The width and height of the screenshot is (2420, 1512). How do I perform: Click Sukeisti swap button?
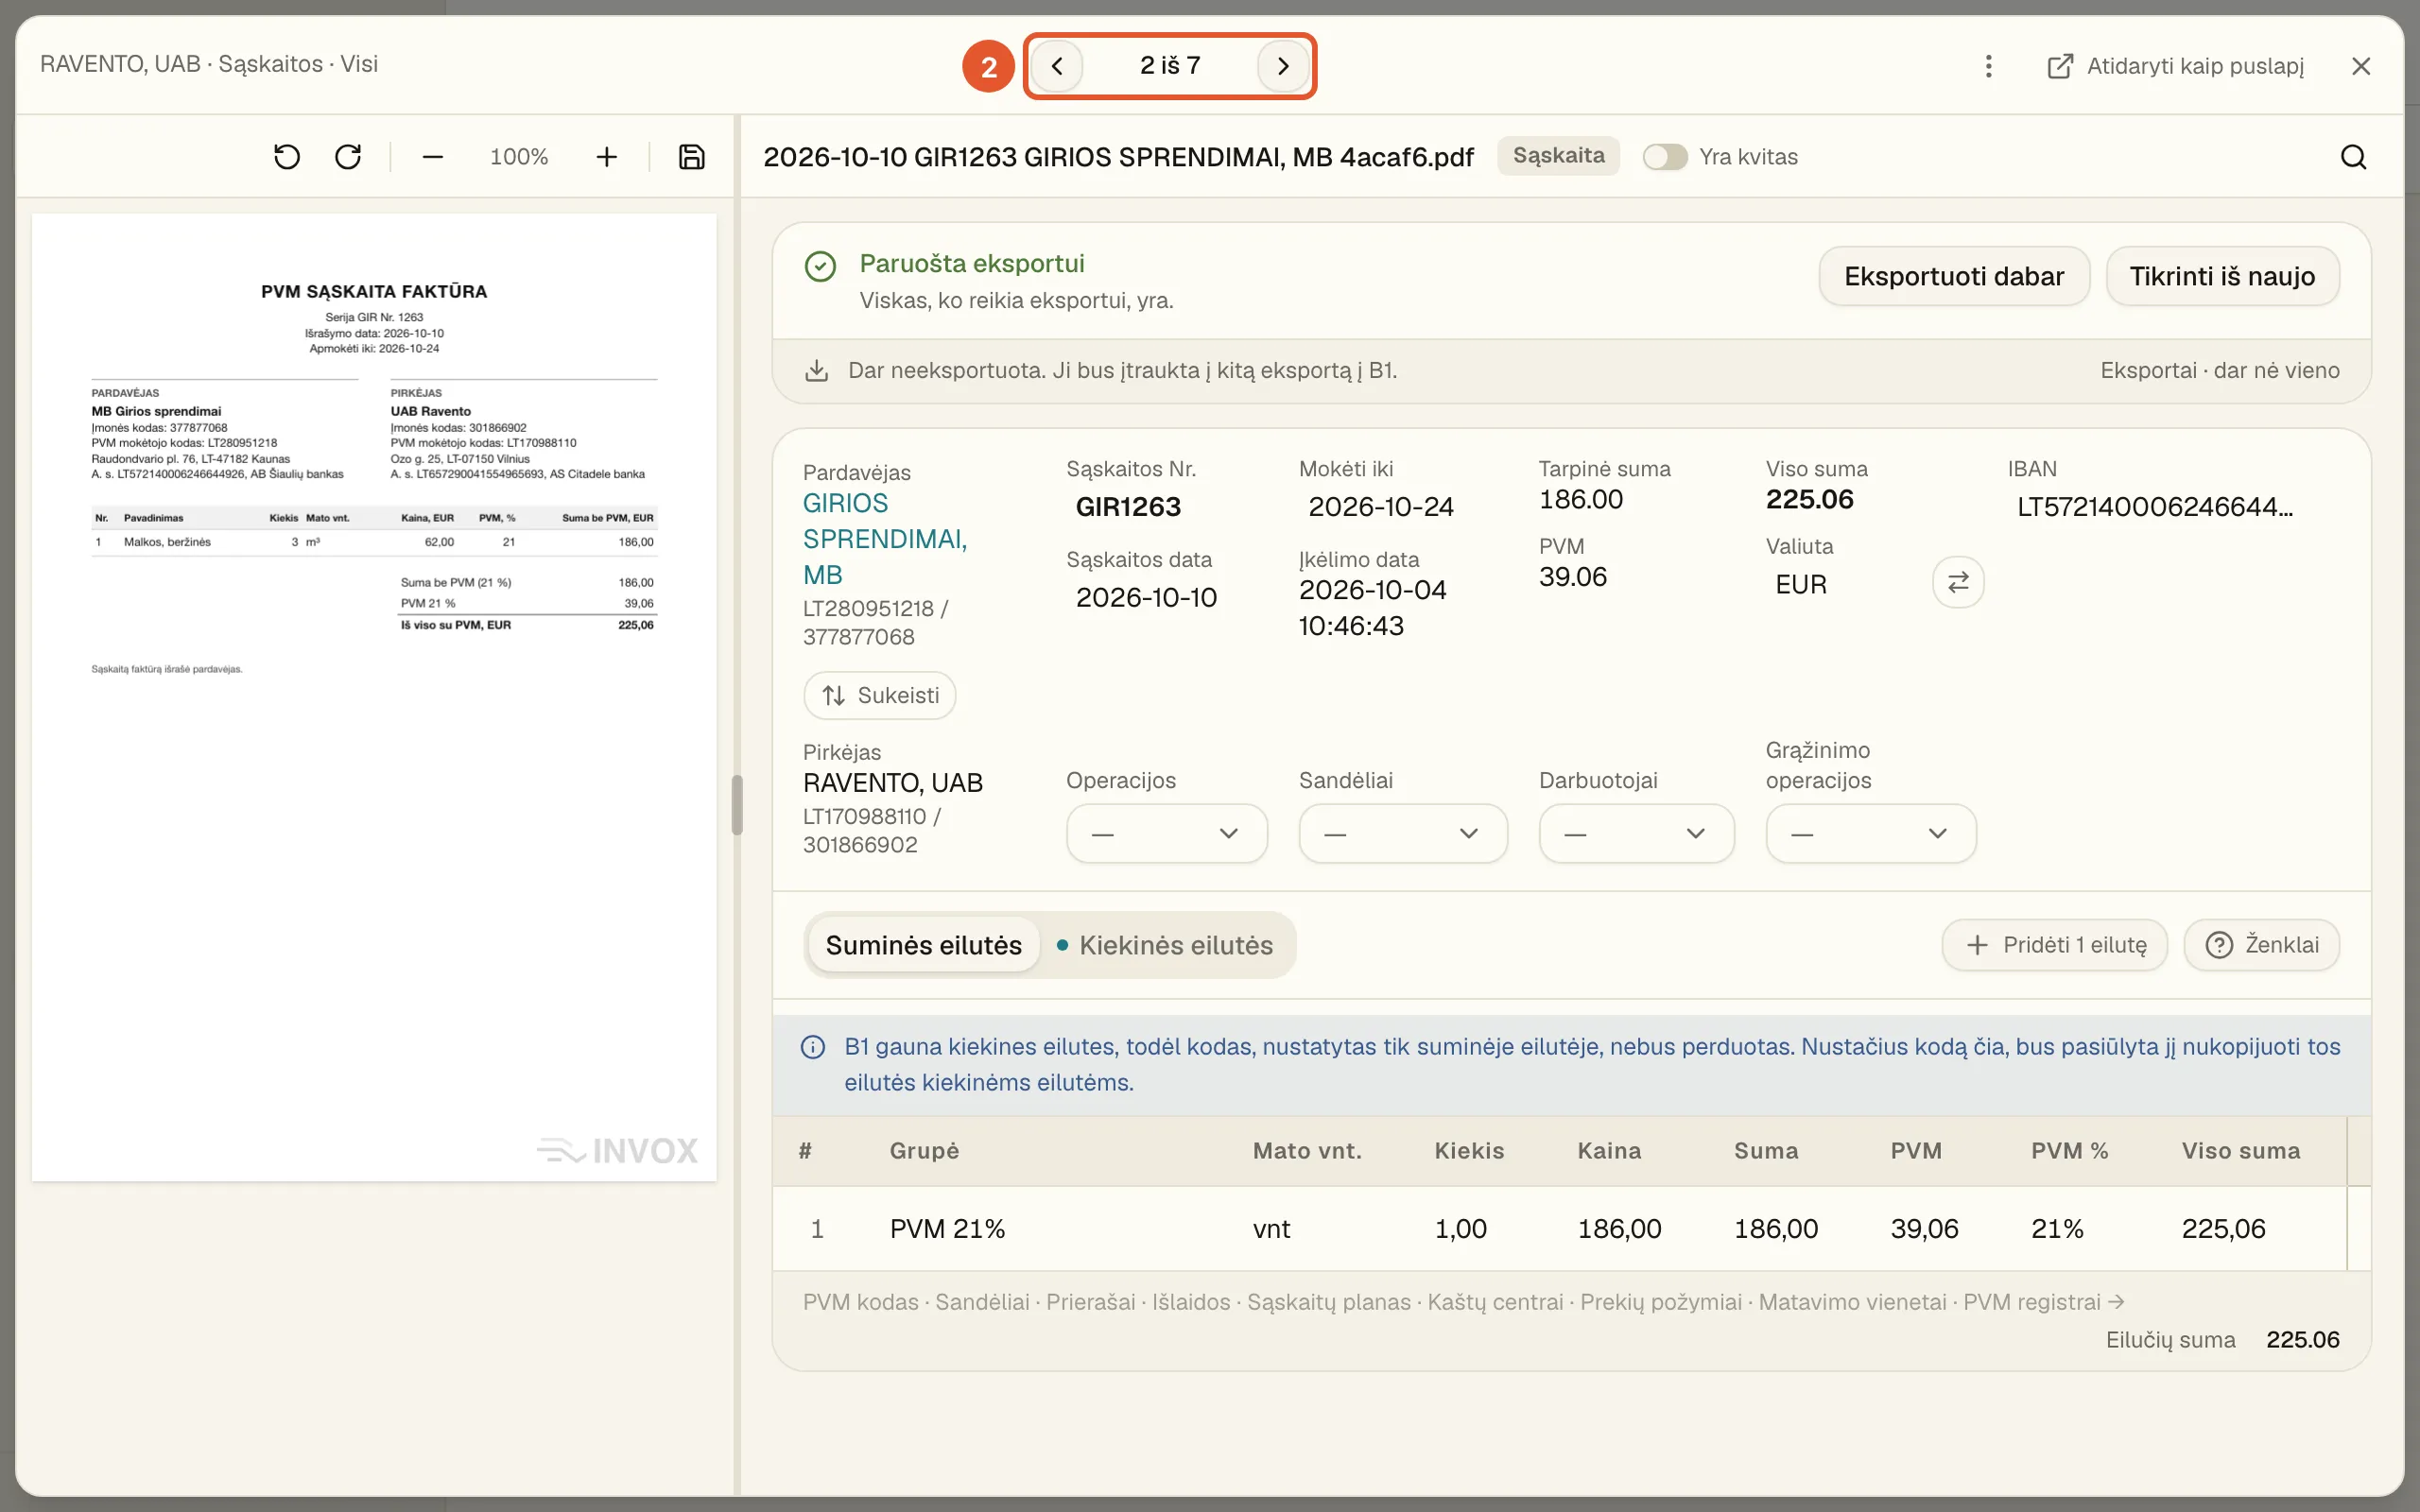(879, 695)
